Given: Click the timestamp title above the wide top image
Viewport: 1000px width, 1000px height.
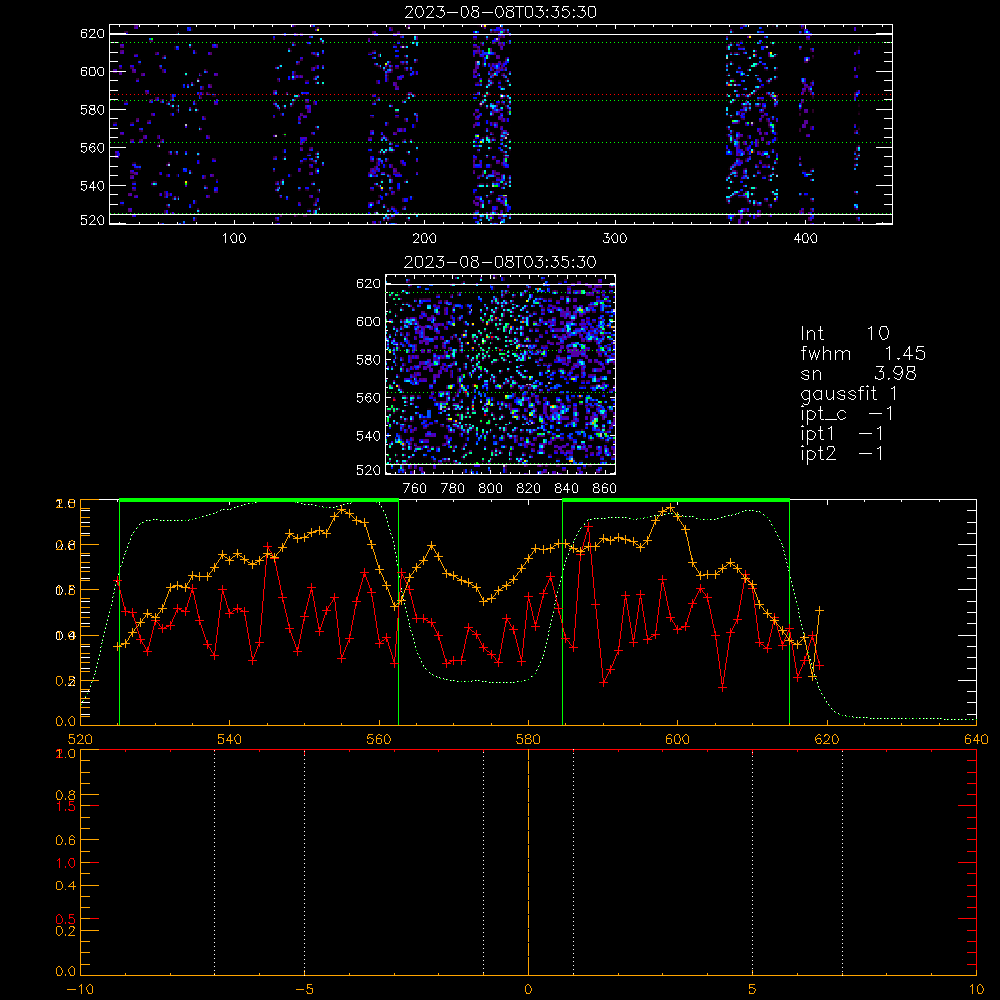Looking at the screenshot, I should click(x=500, y=12).
